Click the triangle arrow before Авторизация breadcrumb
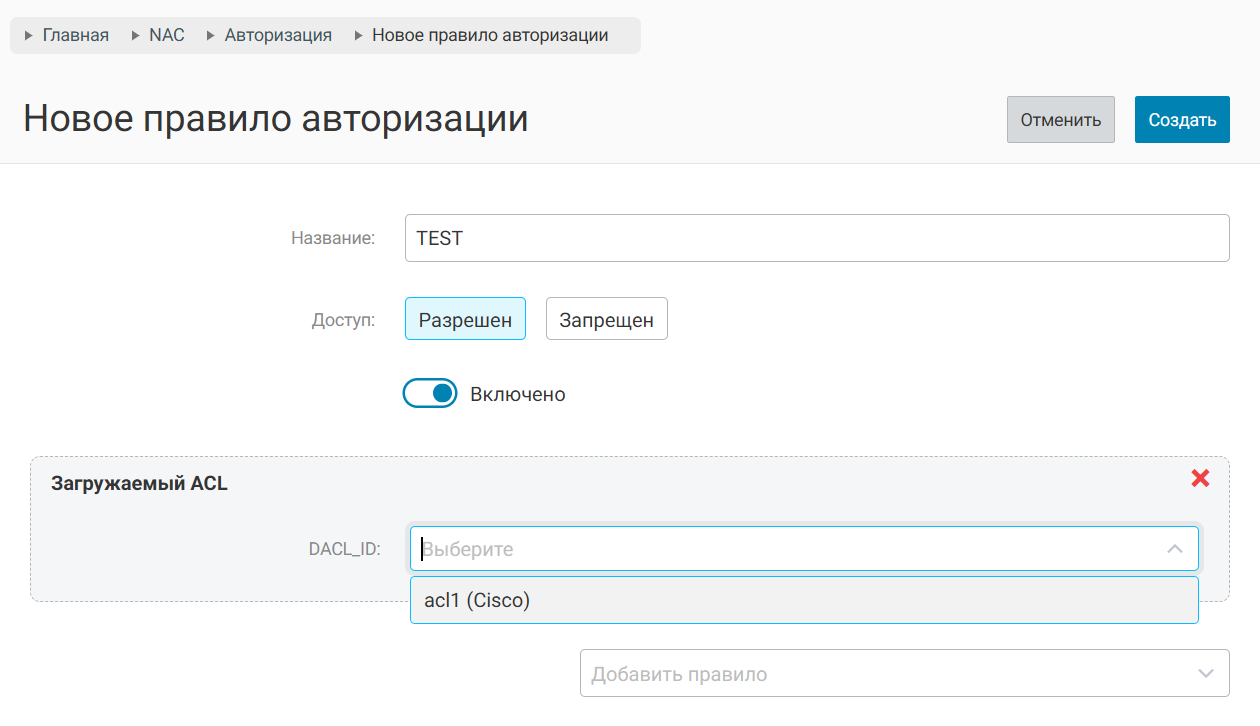The width and height of the screenshot is (1260, 726). pos(211,35)
